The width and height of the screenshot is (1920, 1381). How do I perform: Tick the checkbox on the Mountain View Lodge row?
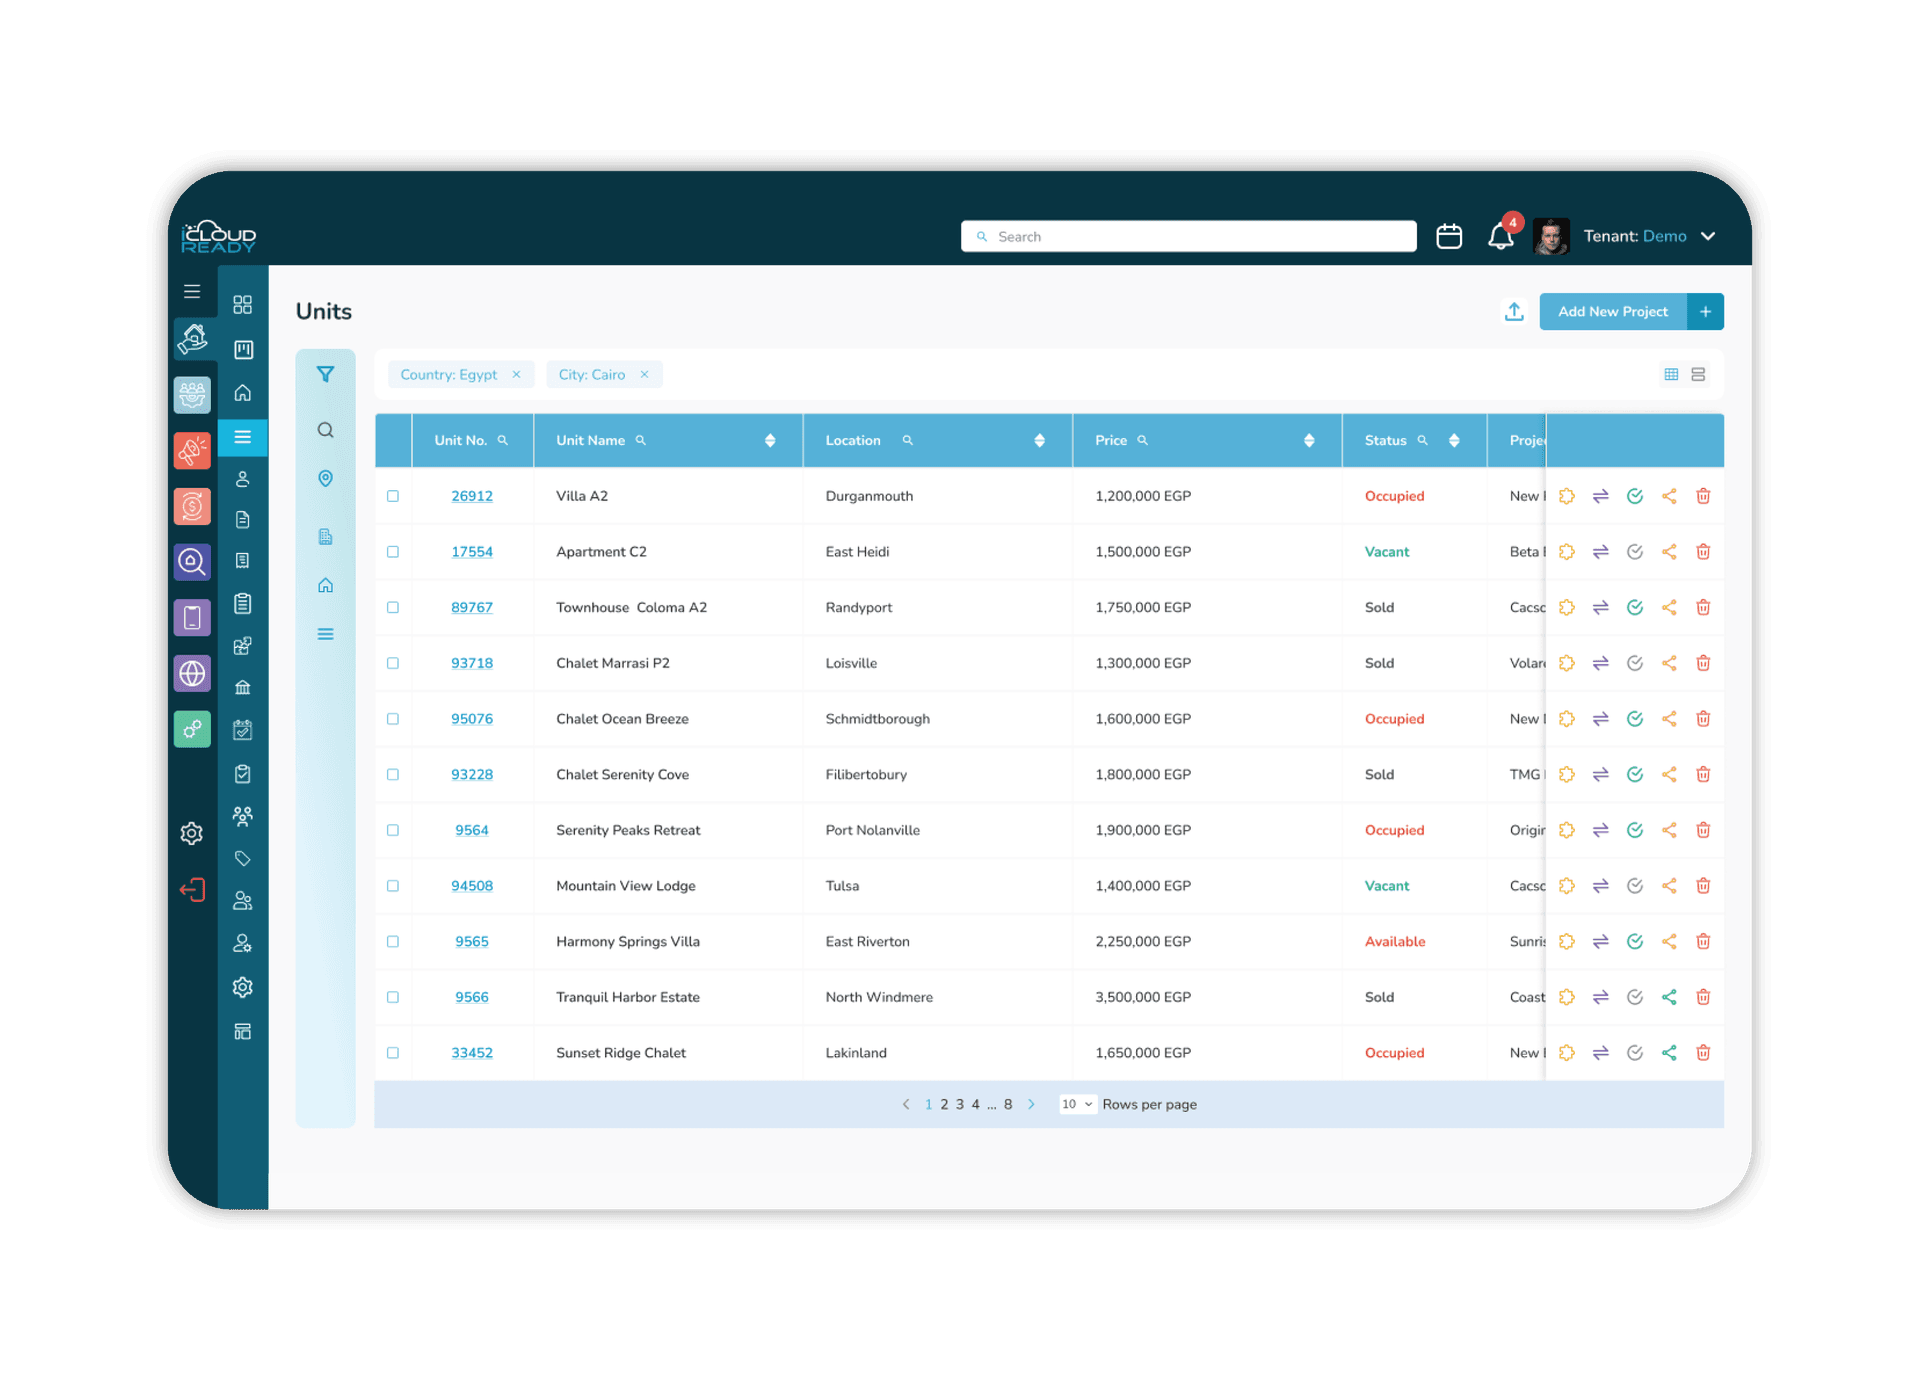point(392,885)
